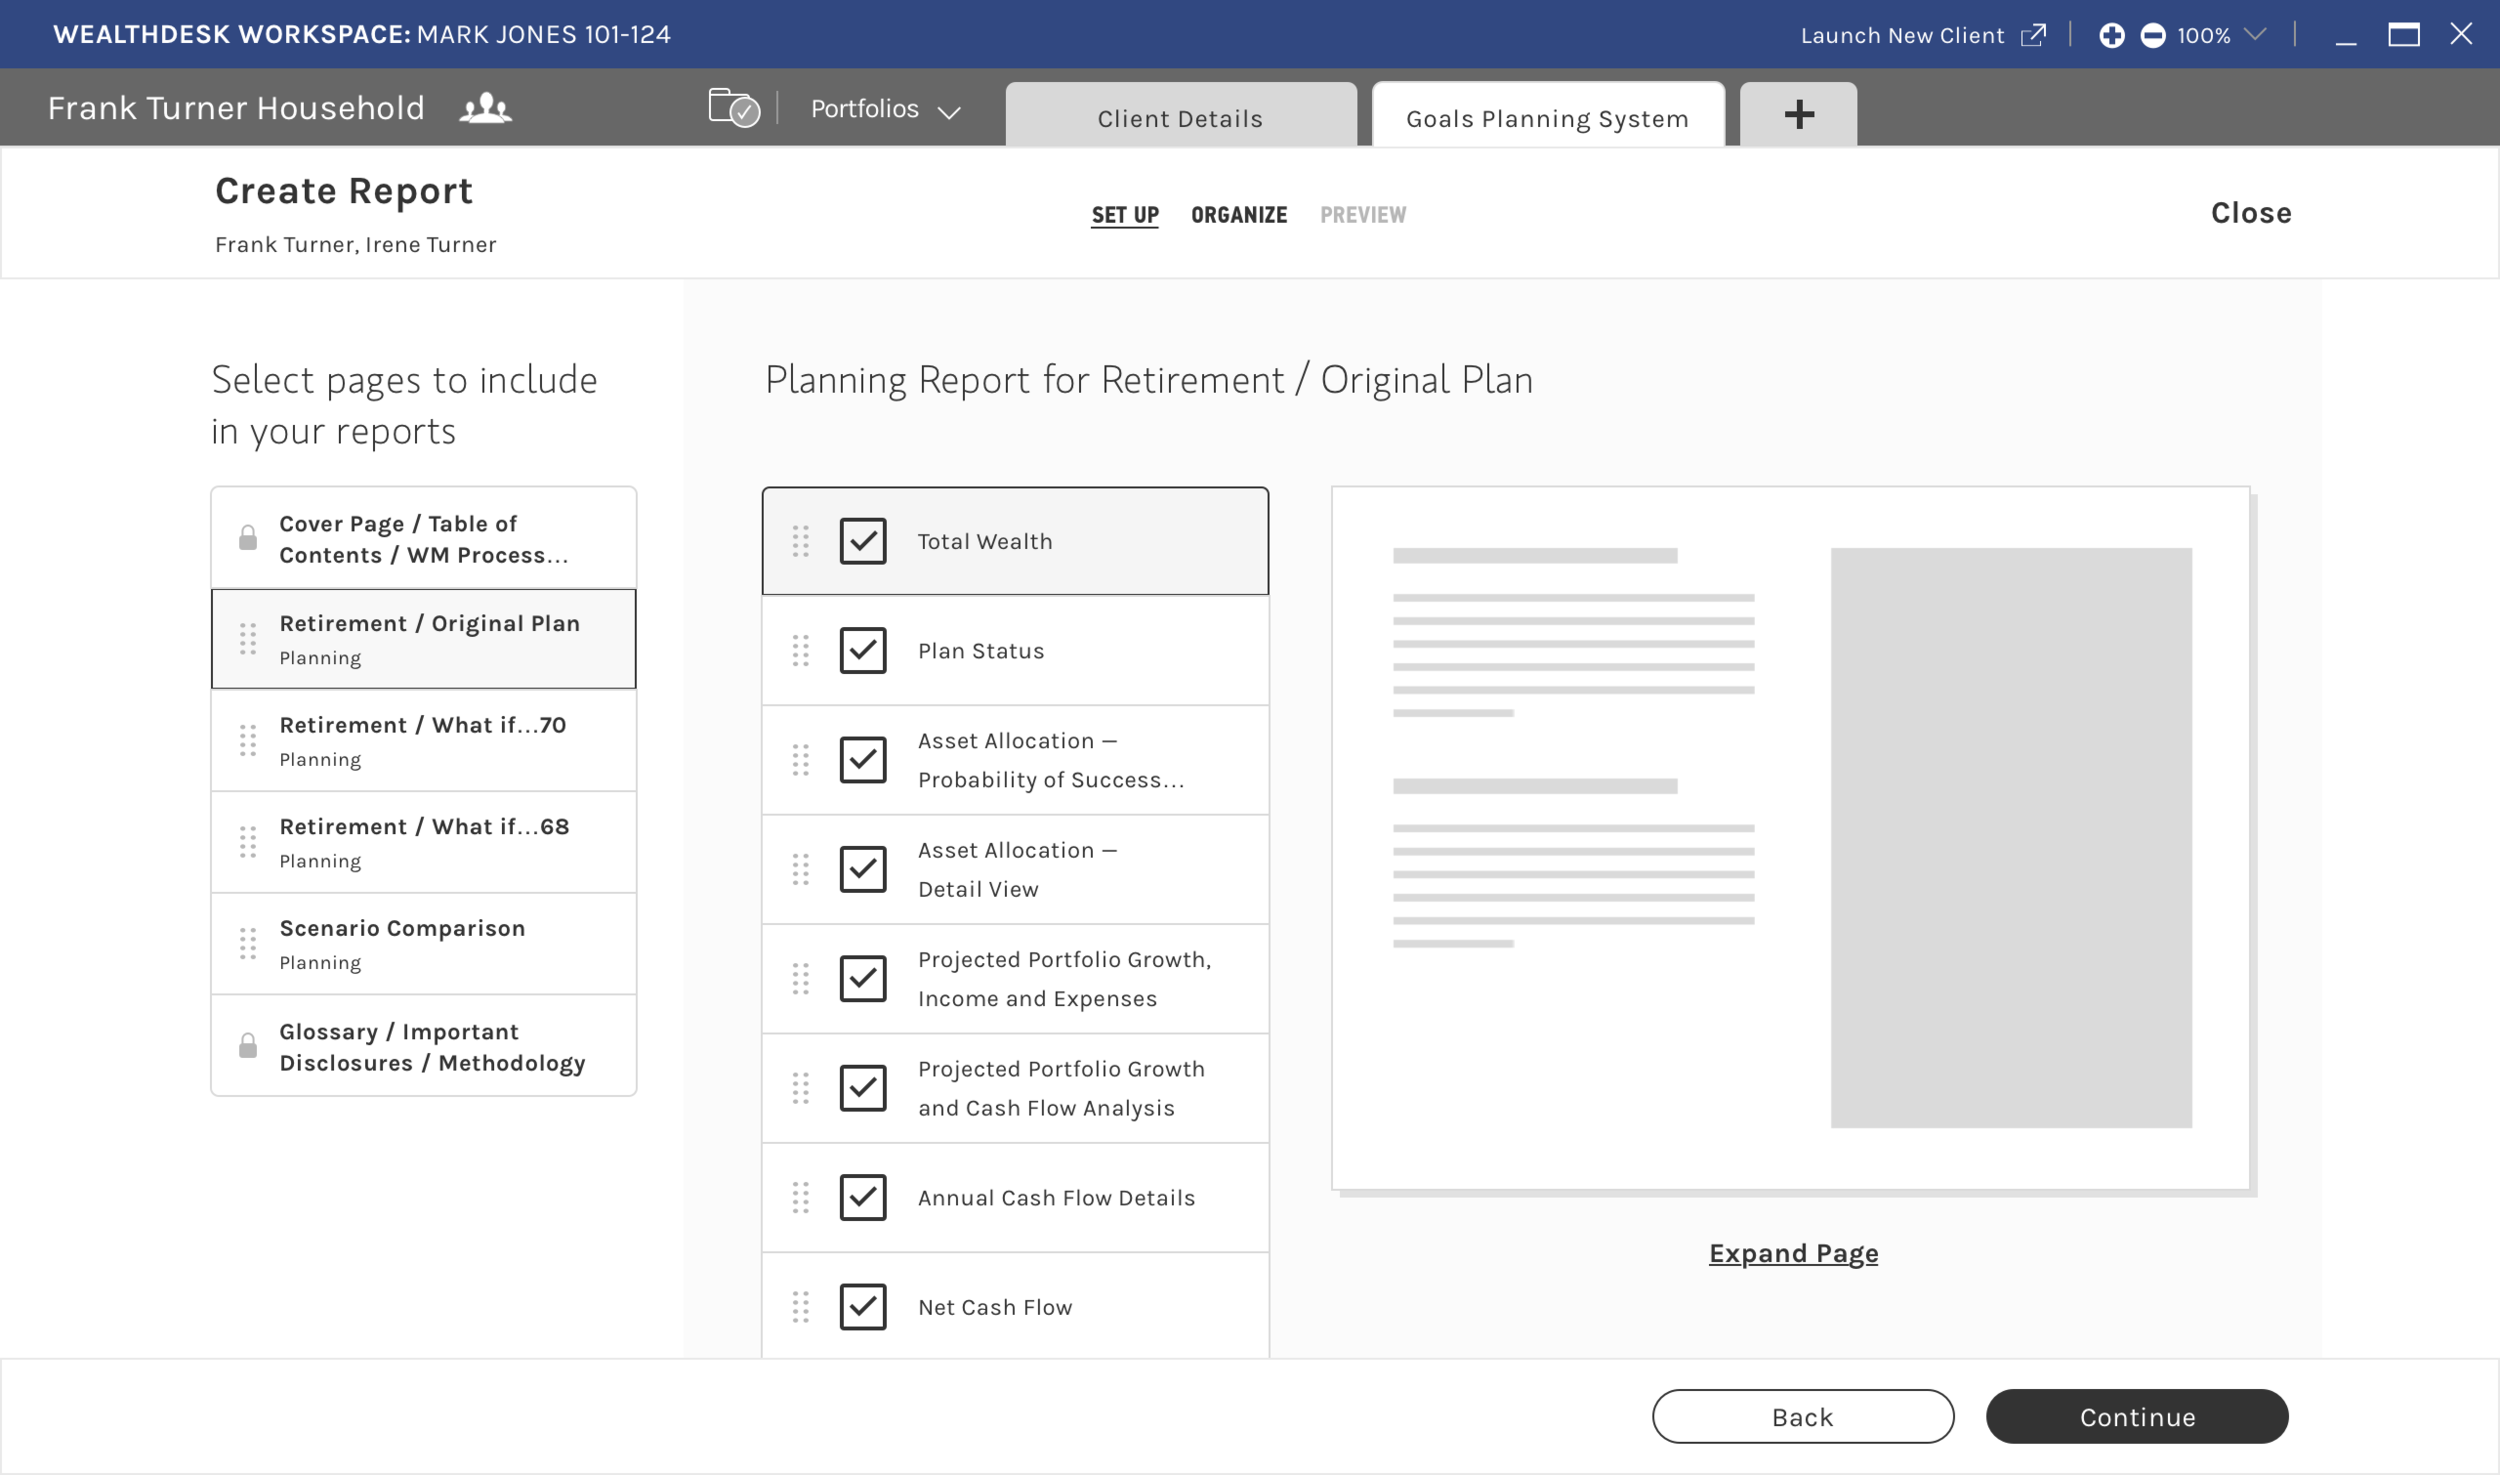Click the Launch New Client external link icon
The image size is (2500, 1475).
pos(2032,36)
